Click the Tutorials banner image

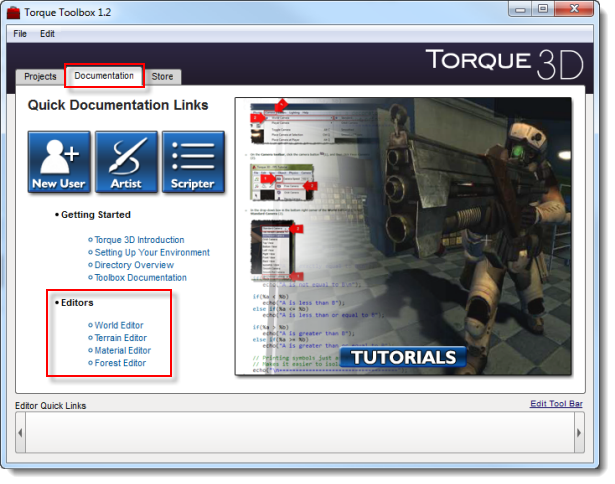(x=403, y=236)
